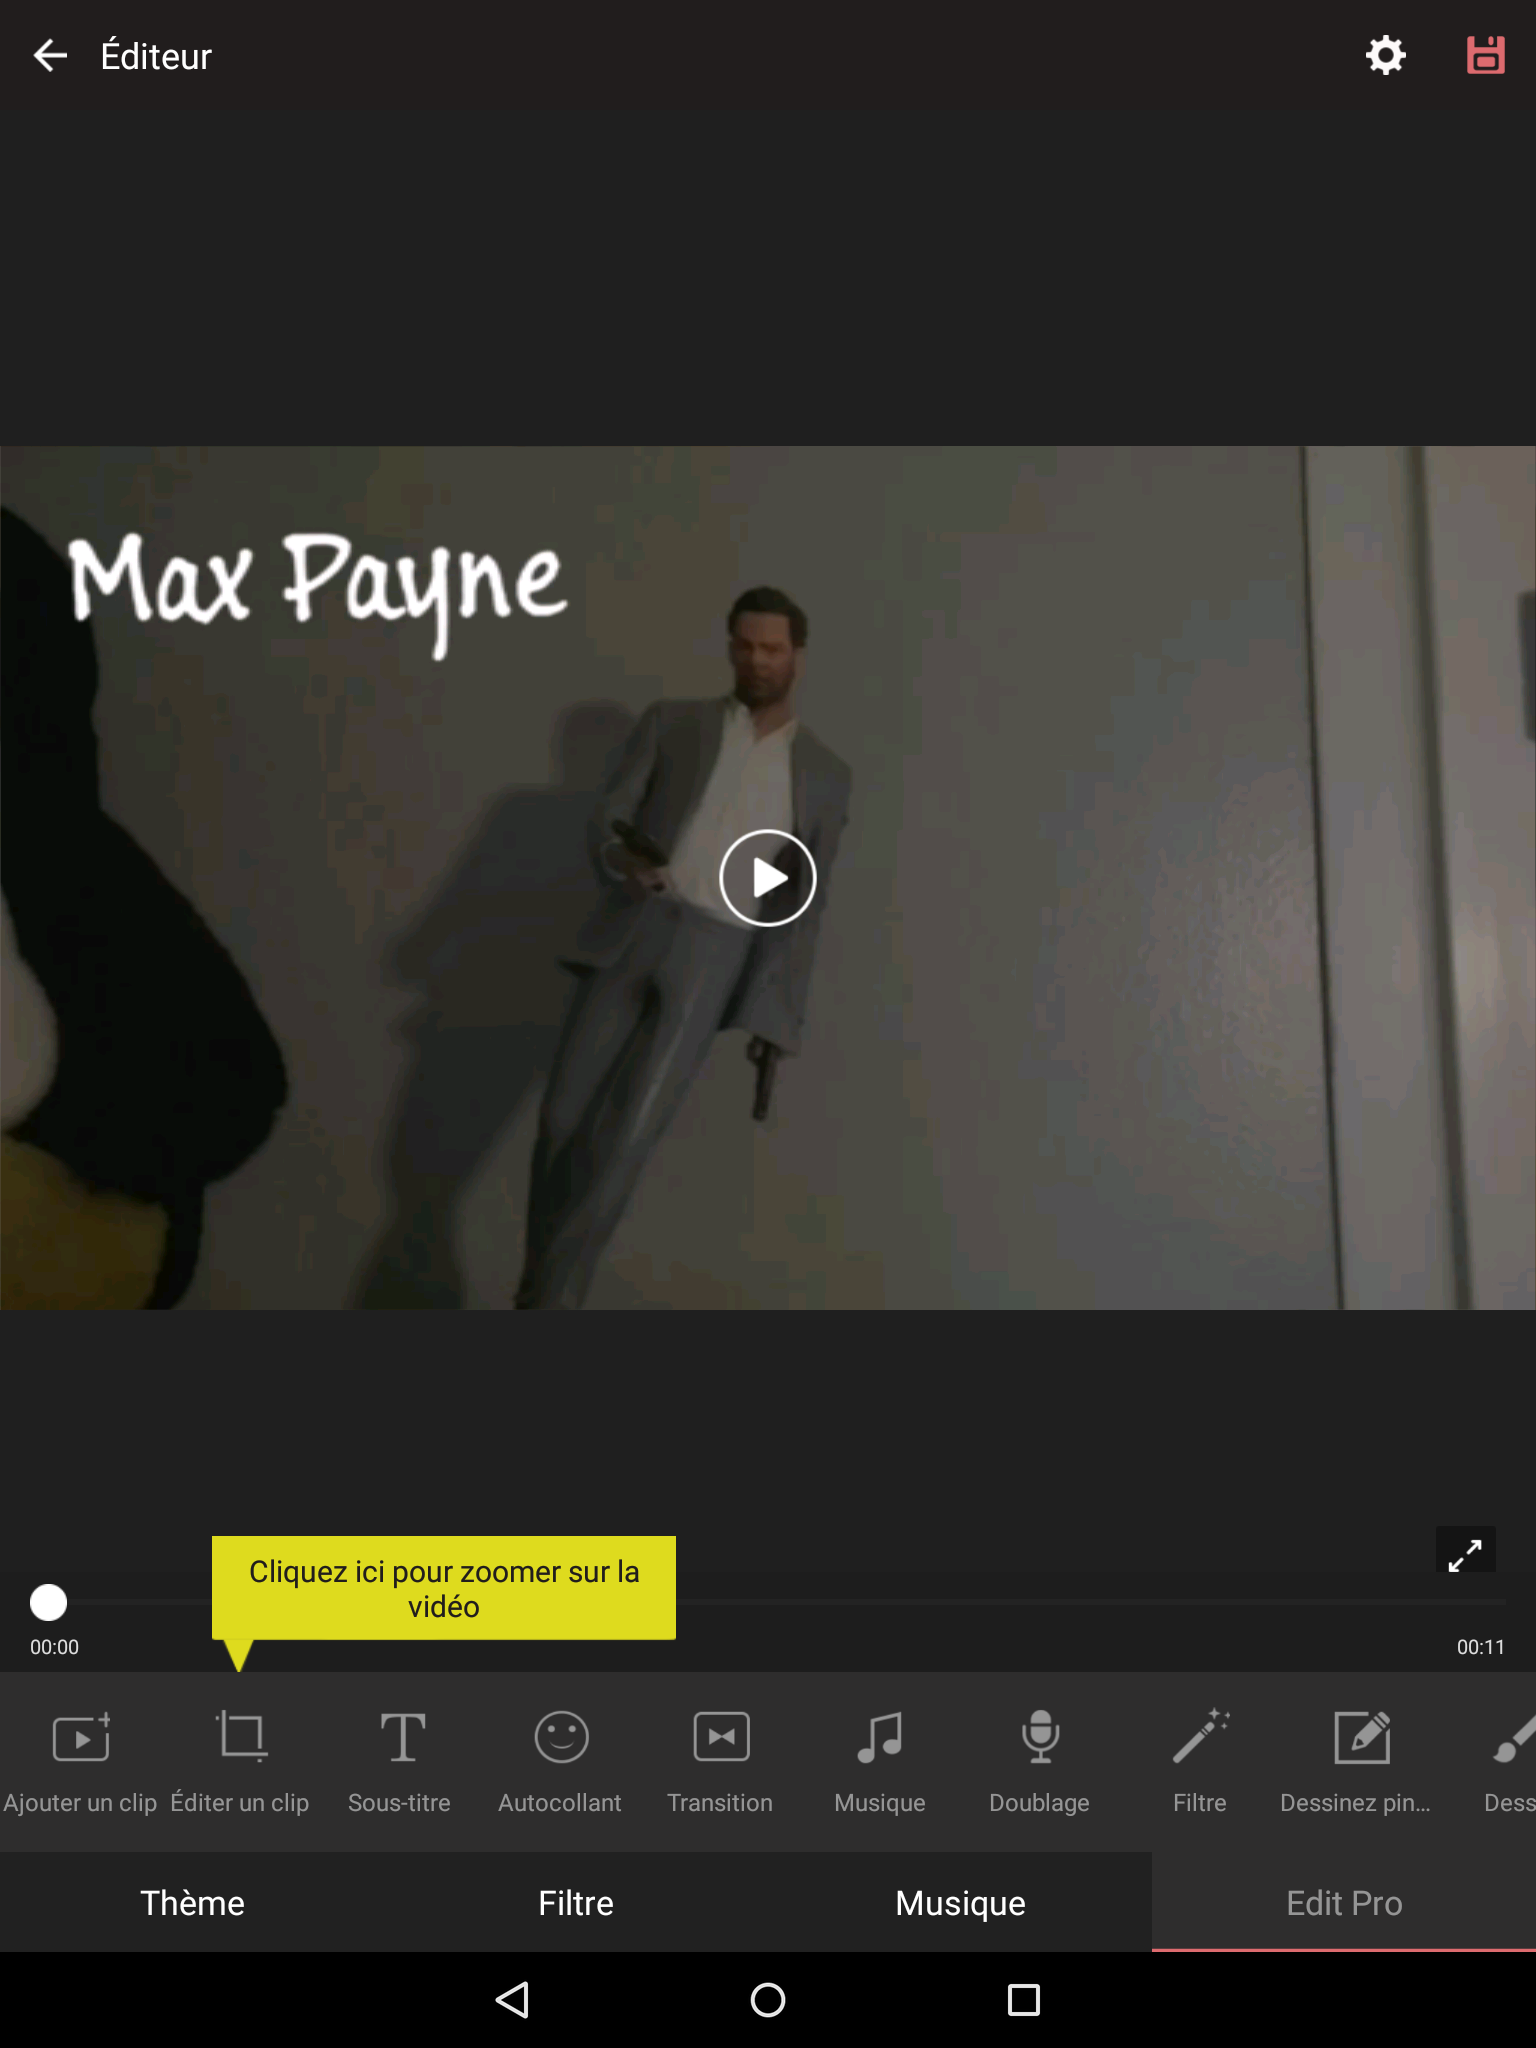Click the 00:00 current time label

[54, 1647]
